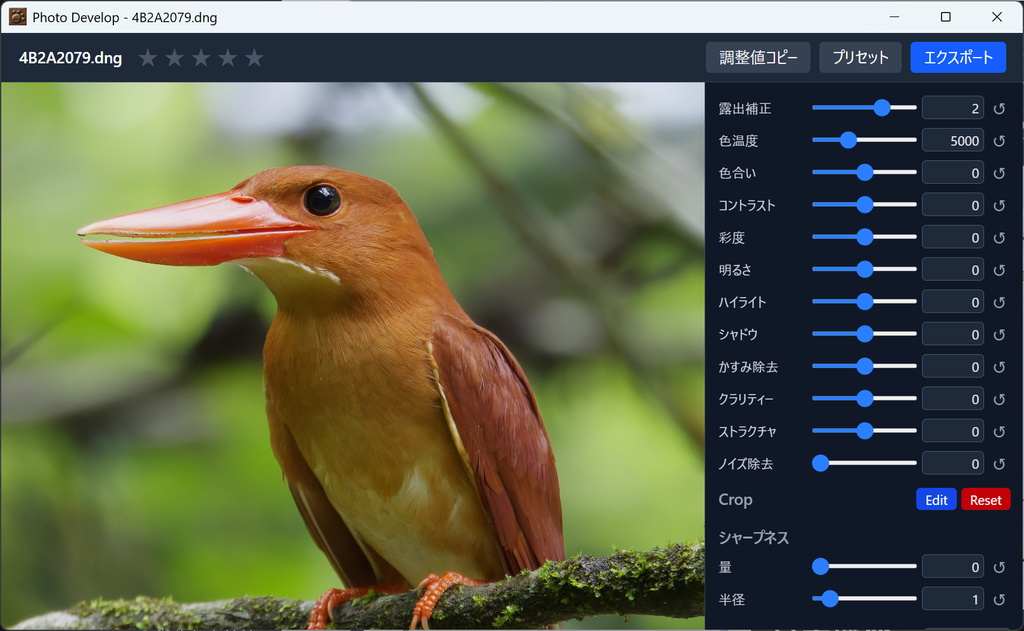The image size is (1024, 631).
Task: Click the 色温度 value input field
Action: pos(952,140)
